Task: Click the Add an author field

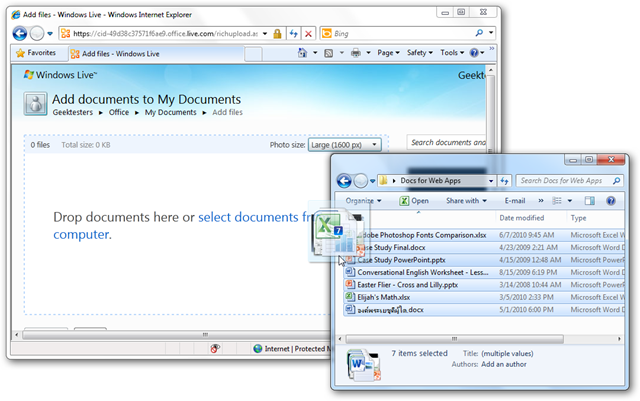Action: (x=504, y=364)
